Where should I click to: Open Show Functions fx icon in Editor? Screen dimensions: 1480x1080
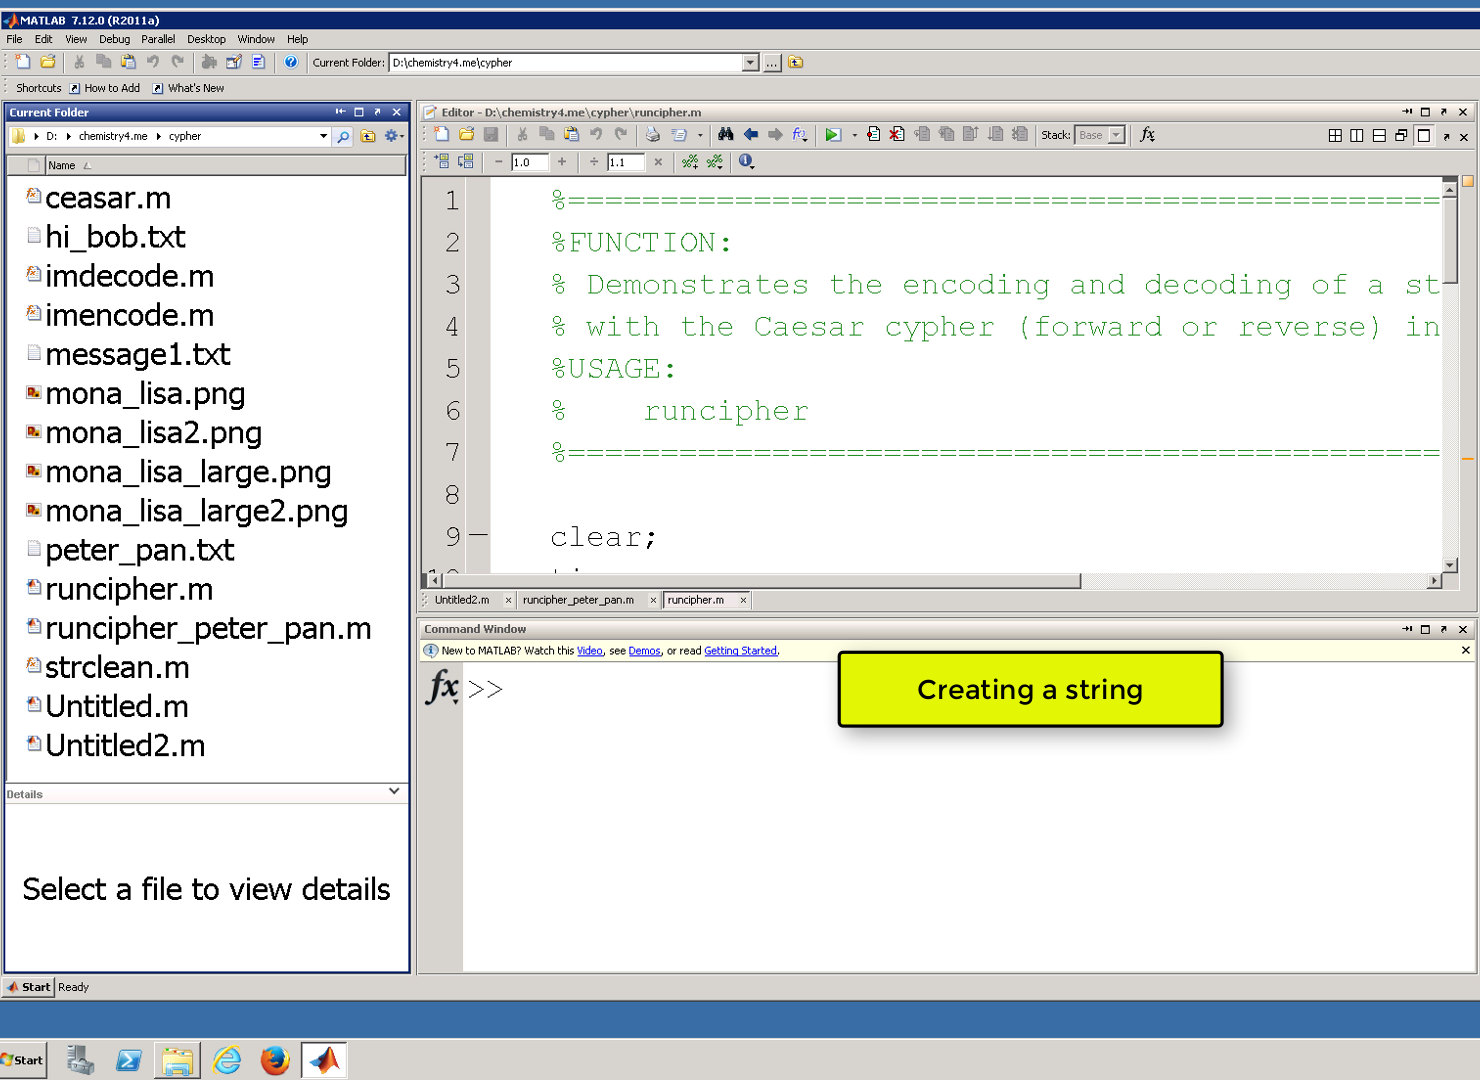click(x=799, y=135)
